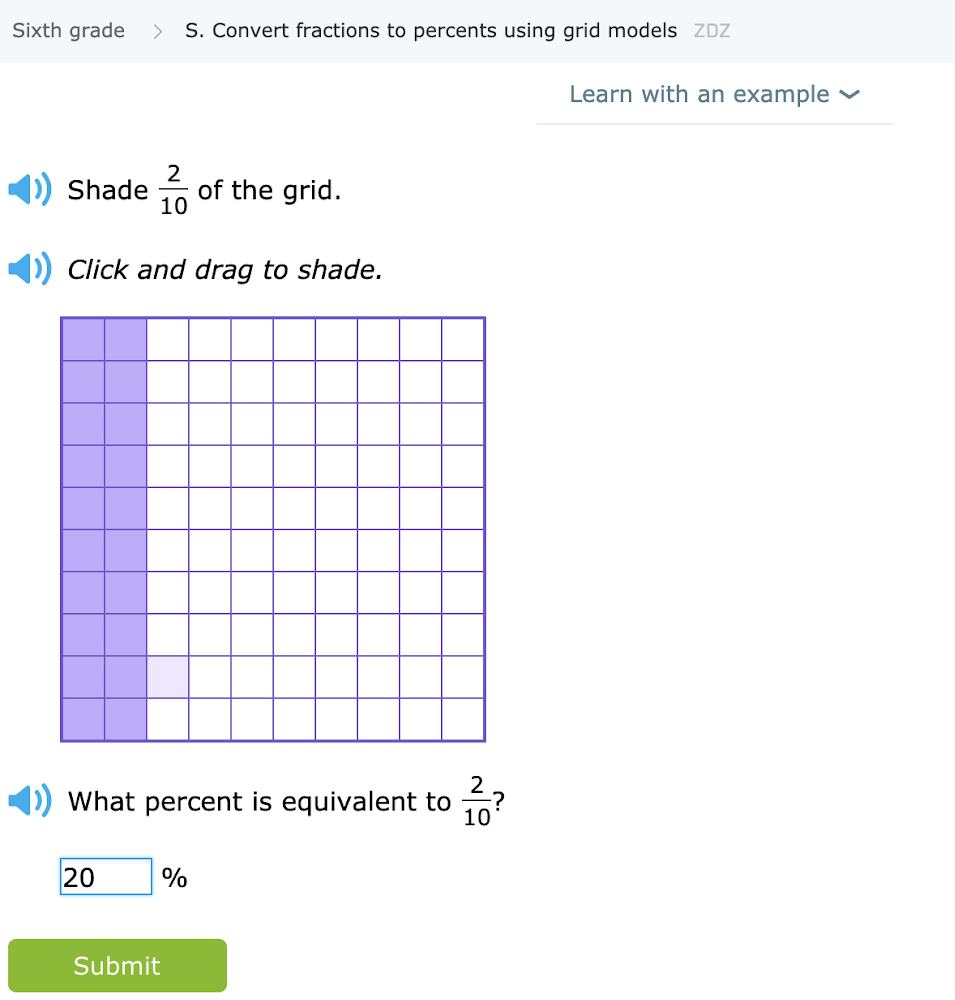Click the breadcrumb separator arrow after Sixth grade
The height and width of the screenshot is (1000, 955).
point(157,31)
